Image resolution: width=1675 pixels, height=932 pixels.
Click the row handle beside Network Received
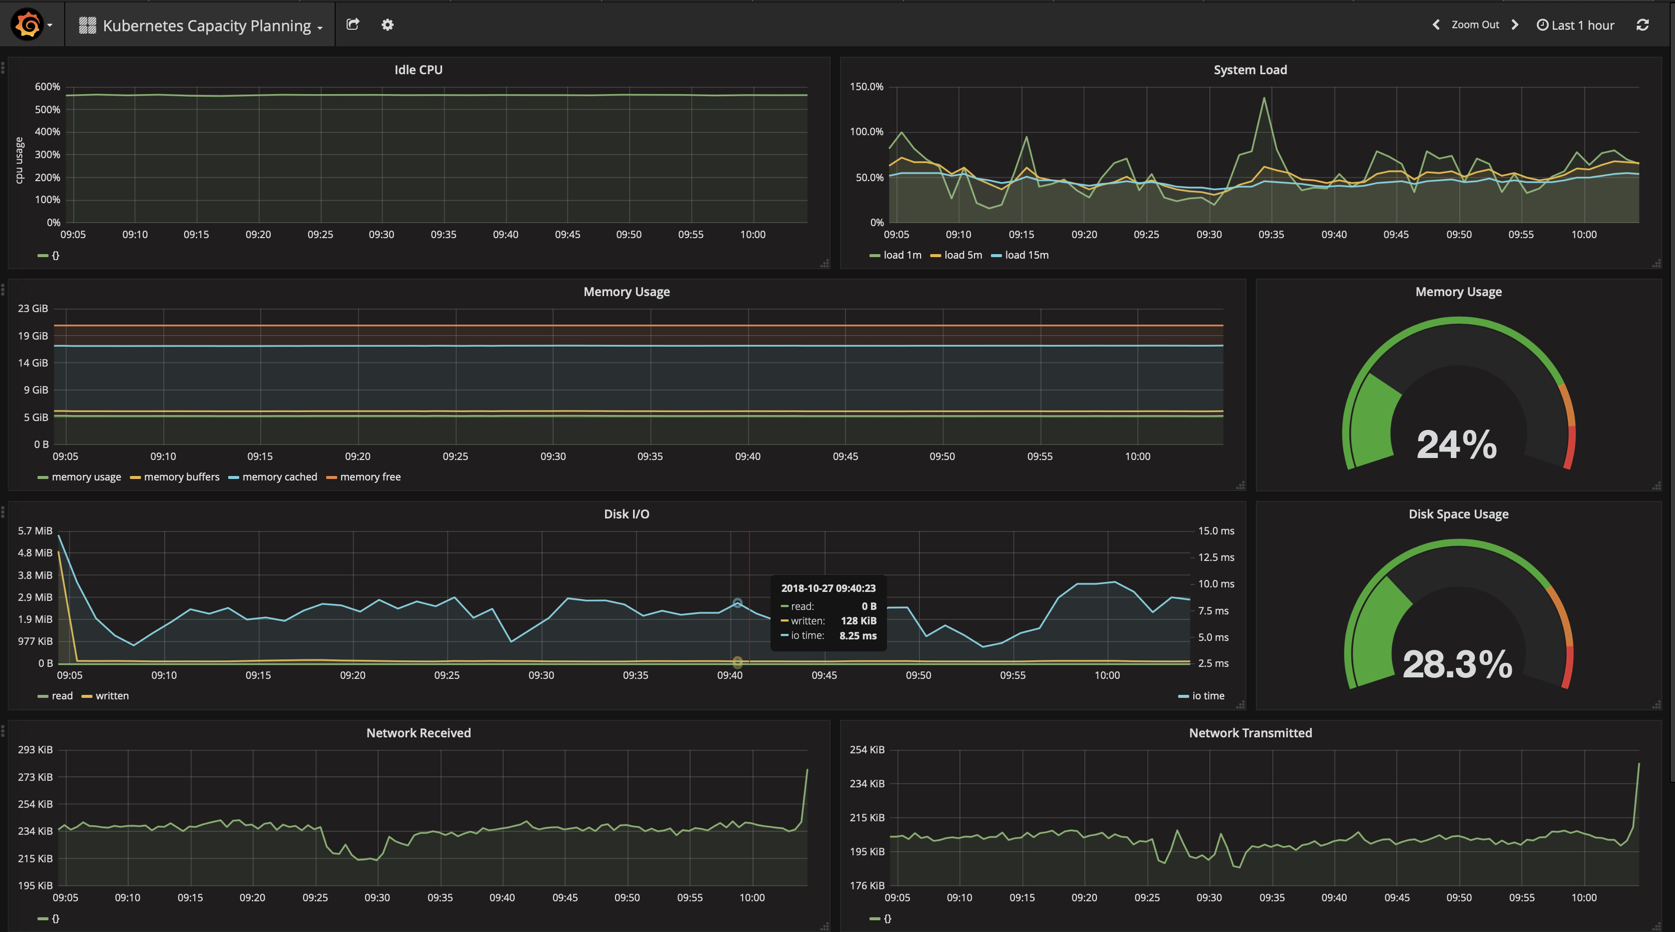tap(3, 731)
